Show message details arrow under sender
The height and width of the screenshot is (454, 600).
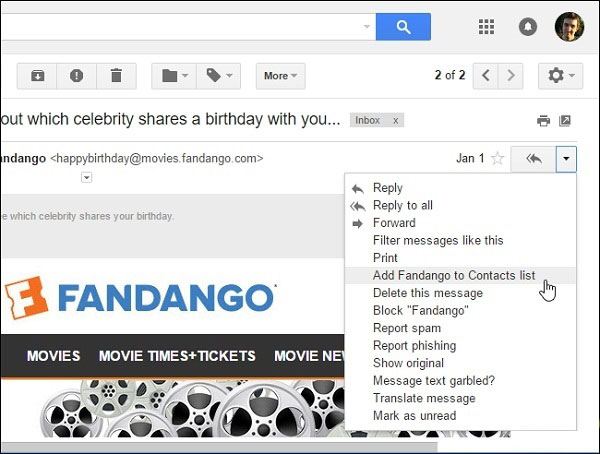(87, 177)
